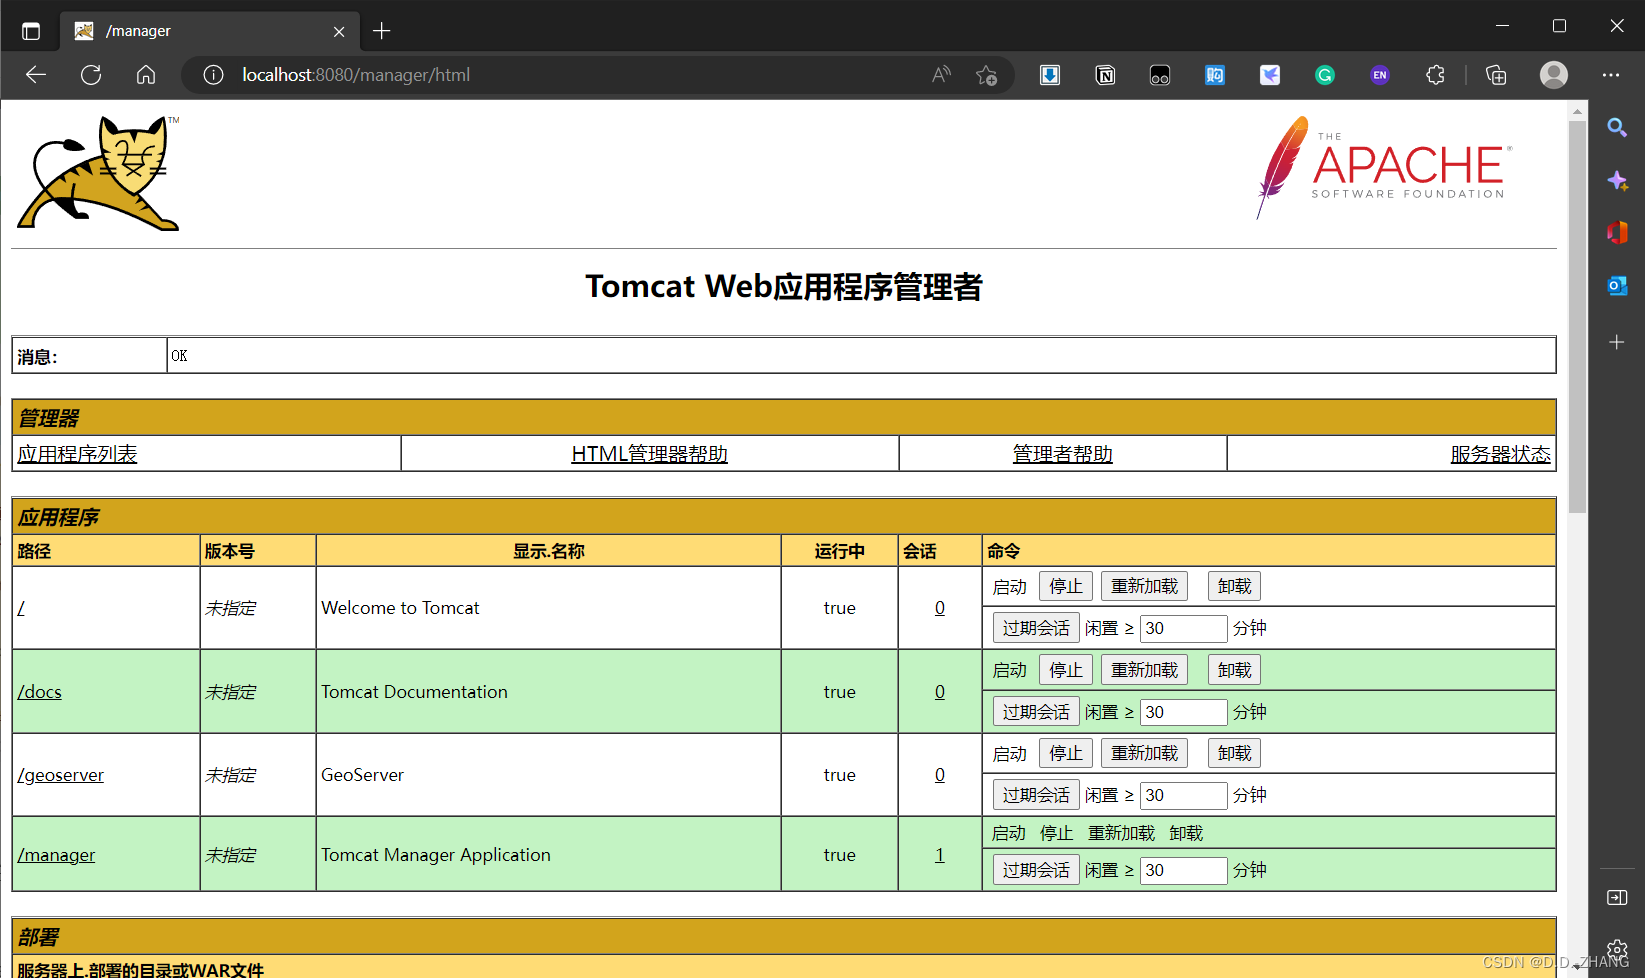The width and height of the screenshot is (1645, 978).
Task: Click the GeoServer display name cell
Action: pyautogui.click(x=548, y=775)
